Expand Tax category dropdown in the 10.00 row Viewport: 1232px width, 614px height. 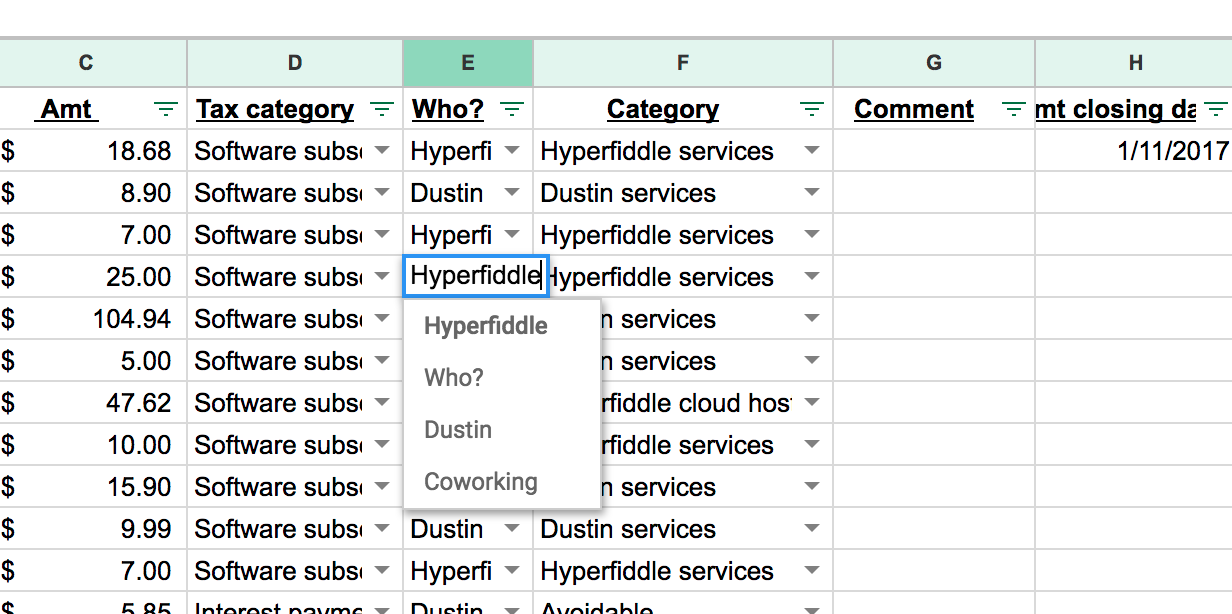coord(382,445)
